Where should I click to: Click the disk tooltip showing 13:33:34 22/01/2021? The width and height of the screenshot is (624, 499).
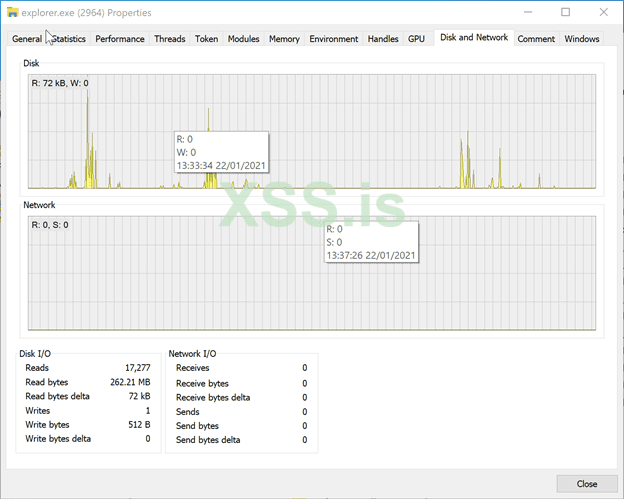pyautogui.click(x=221, y=152)
